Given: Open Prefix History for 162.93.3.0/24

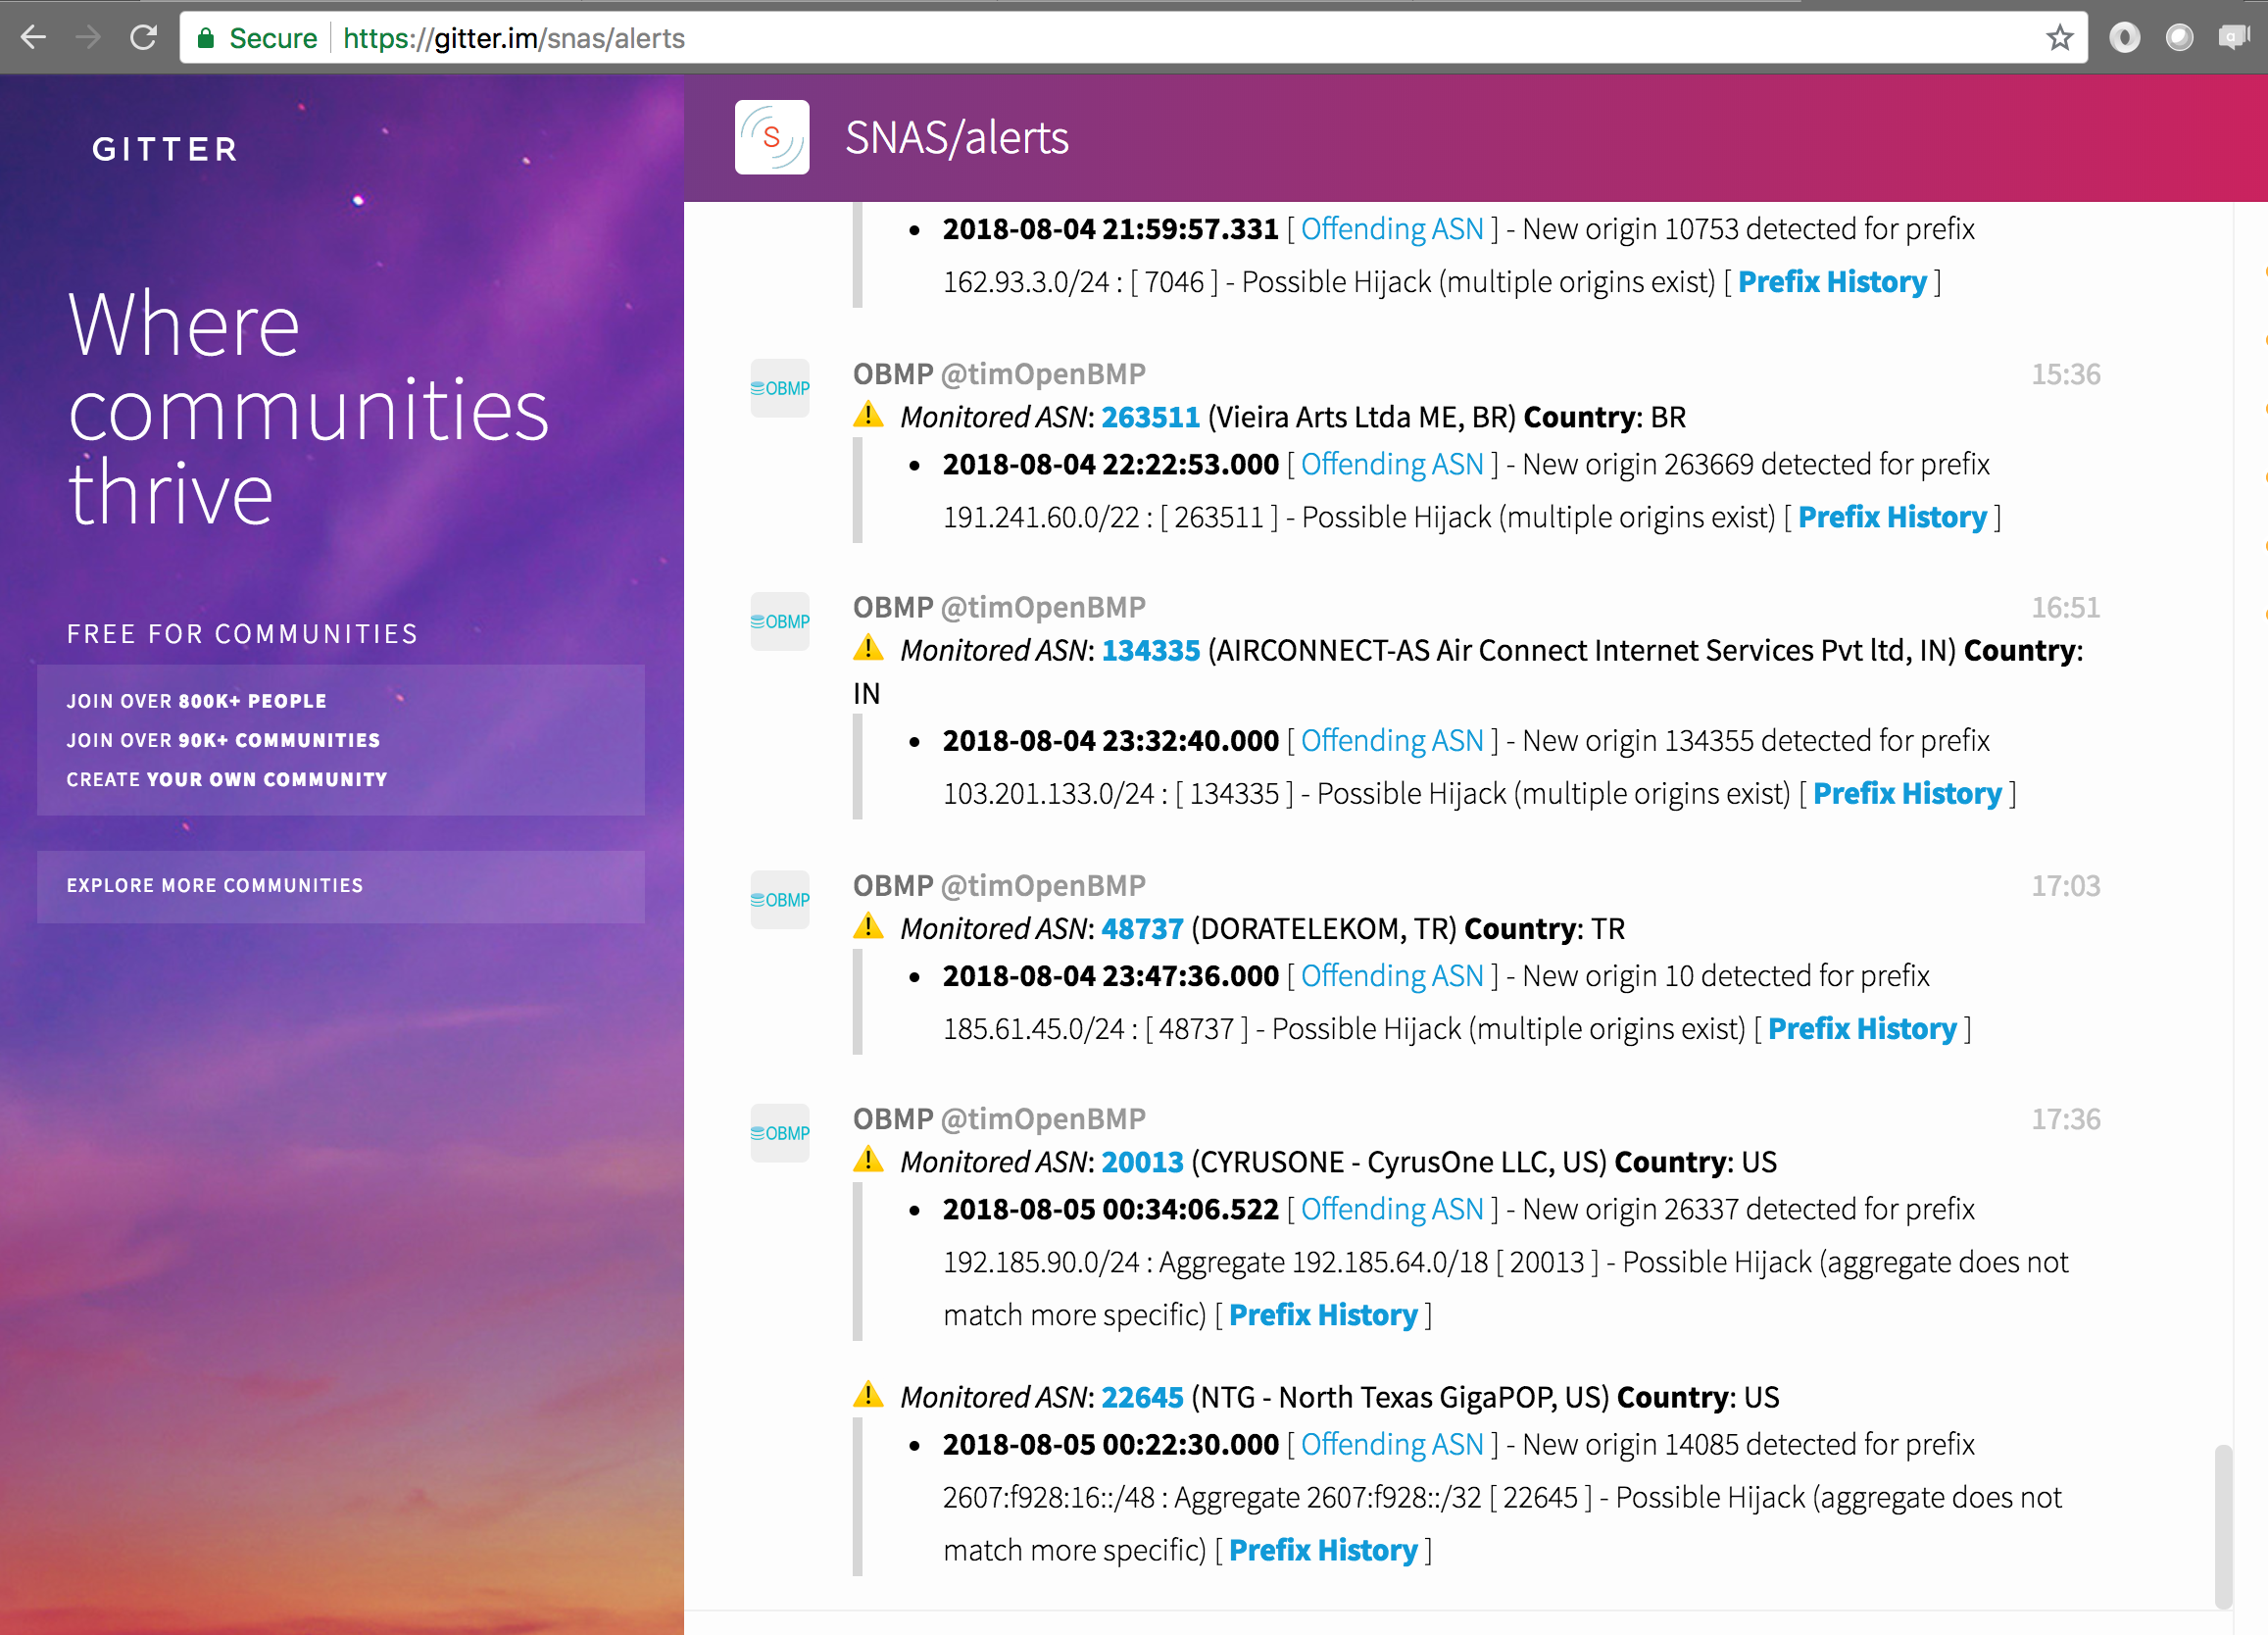Looking at the screenshot, I should 1832,282.
